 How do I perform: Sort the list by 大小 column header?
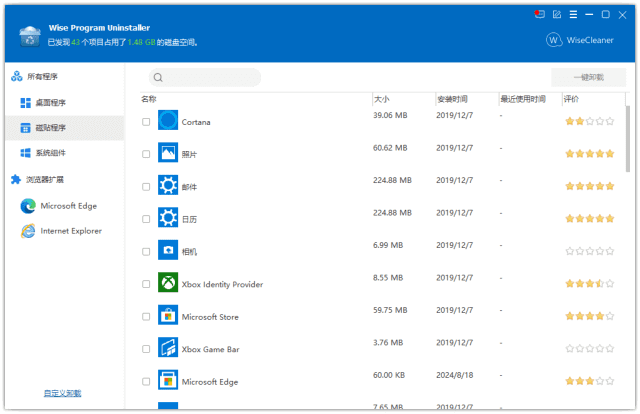(381, 100)
